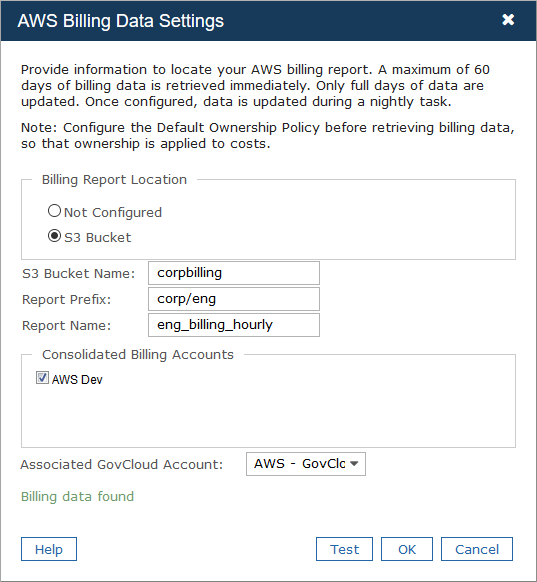Click the 'Associated GovCloud Account:' label
537x582 pixels.
tap(122, 464)
